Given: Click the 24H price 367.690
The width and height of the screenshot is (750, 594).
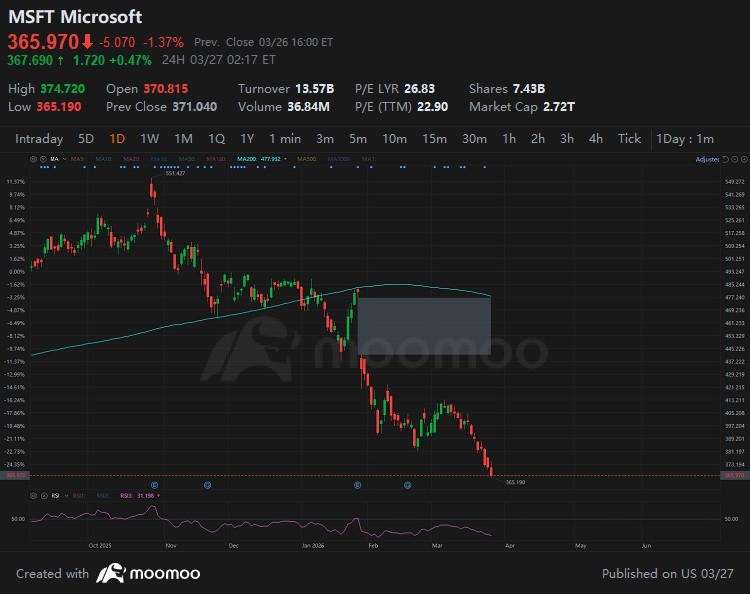Looking at the screenshot, I should pos(30,60).
